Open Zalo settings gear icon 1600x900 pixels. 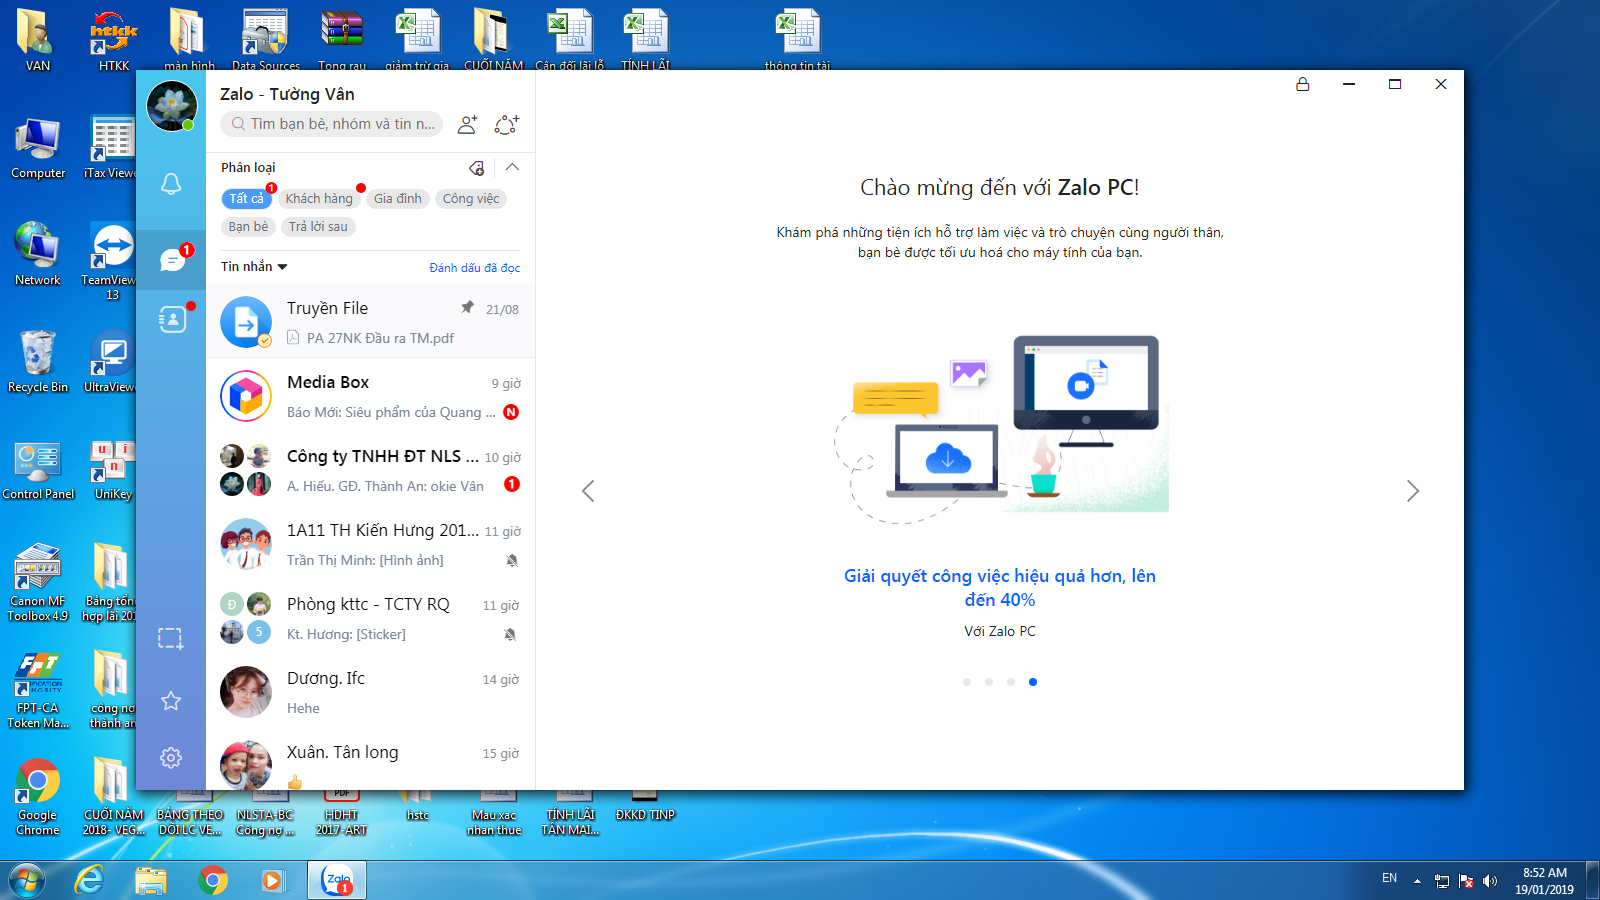pos(171,758)
